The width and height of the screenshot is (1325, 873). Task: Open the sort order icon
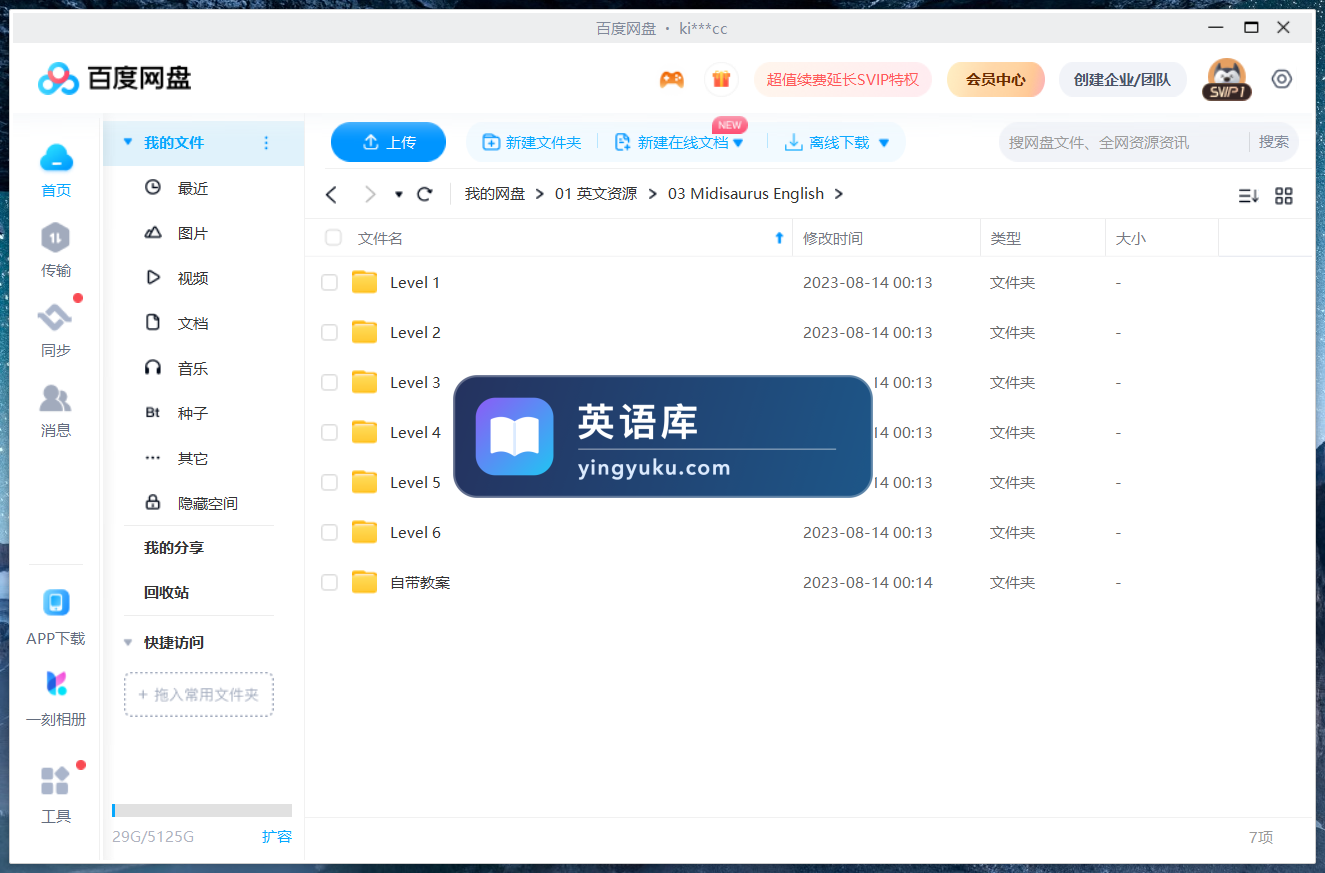point(1248,196)
